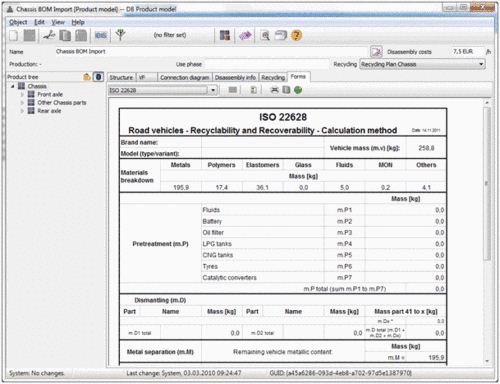Click the tree filter icon
The width and height of the screenshot is (500, 384).
point(120,35)
